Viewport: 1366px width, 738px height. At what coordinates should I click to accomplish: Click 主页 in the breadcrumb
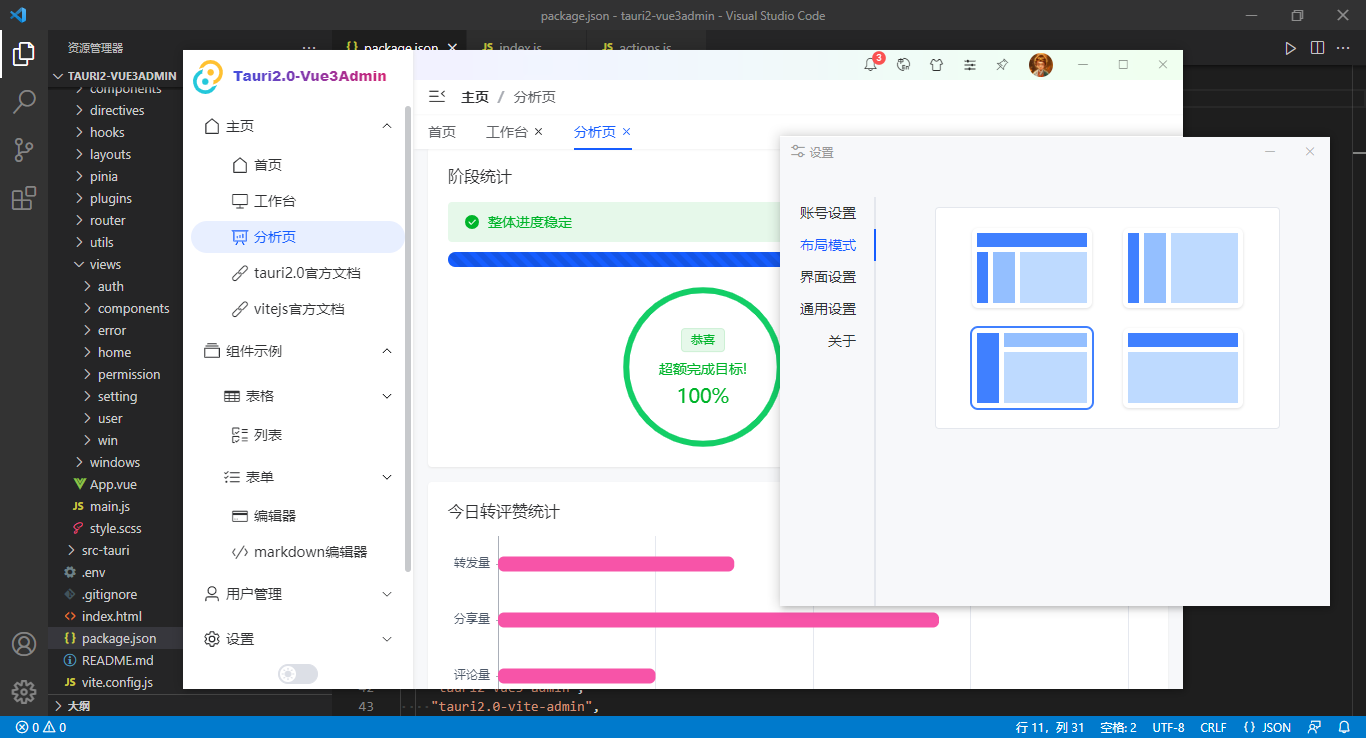click(x=475, y=97)
